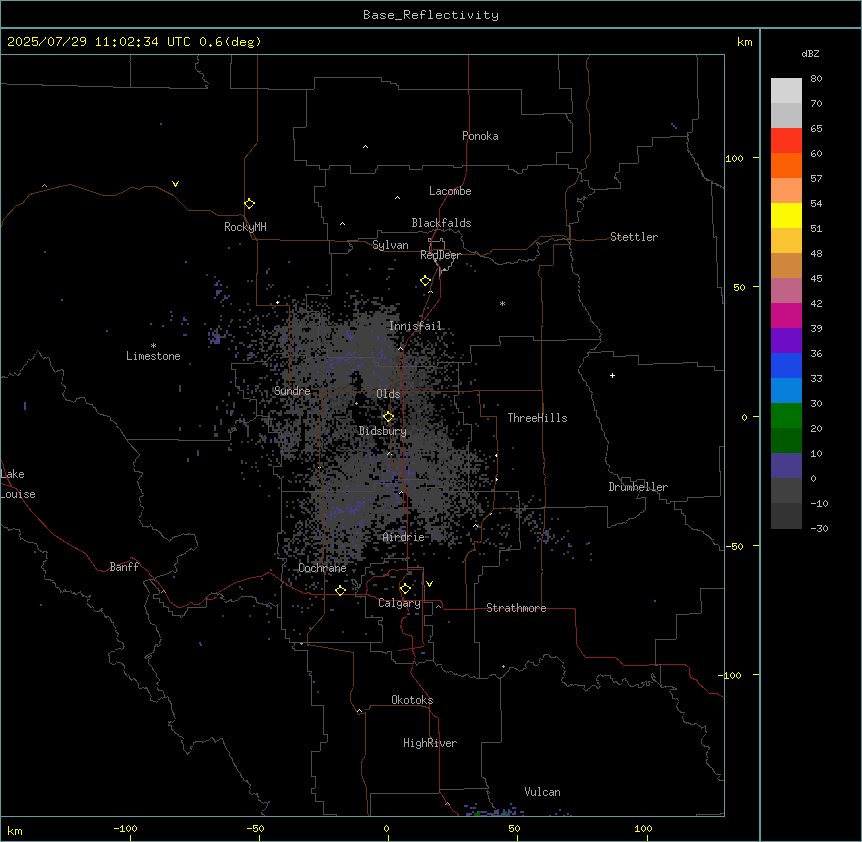862x842 pixels.
Task: Click the yellow 54 dBZ legend swatch
Action: [786, 215]
